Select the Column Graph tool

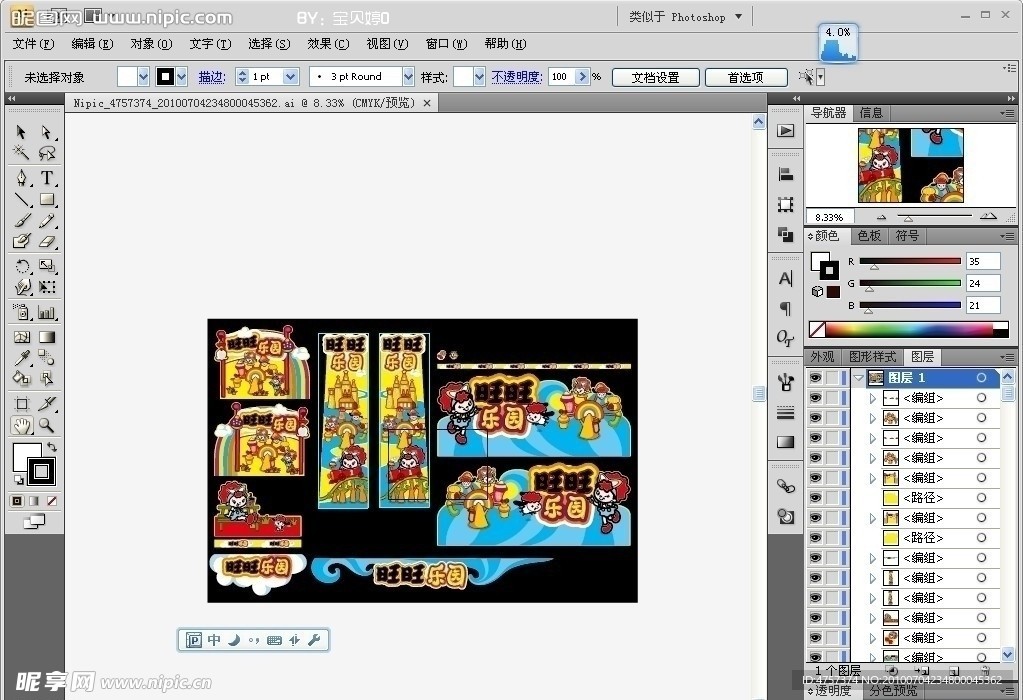coord(46,312)
